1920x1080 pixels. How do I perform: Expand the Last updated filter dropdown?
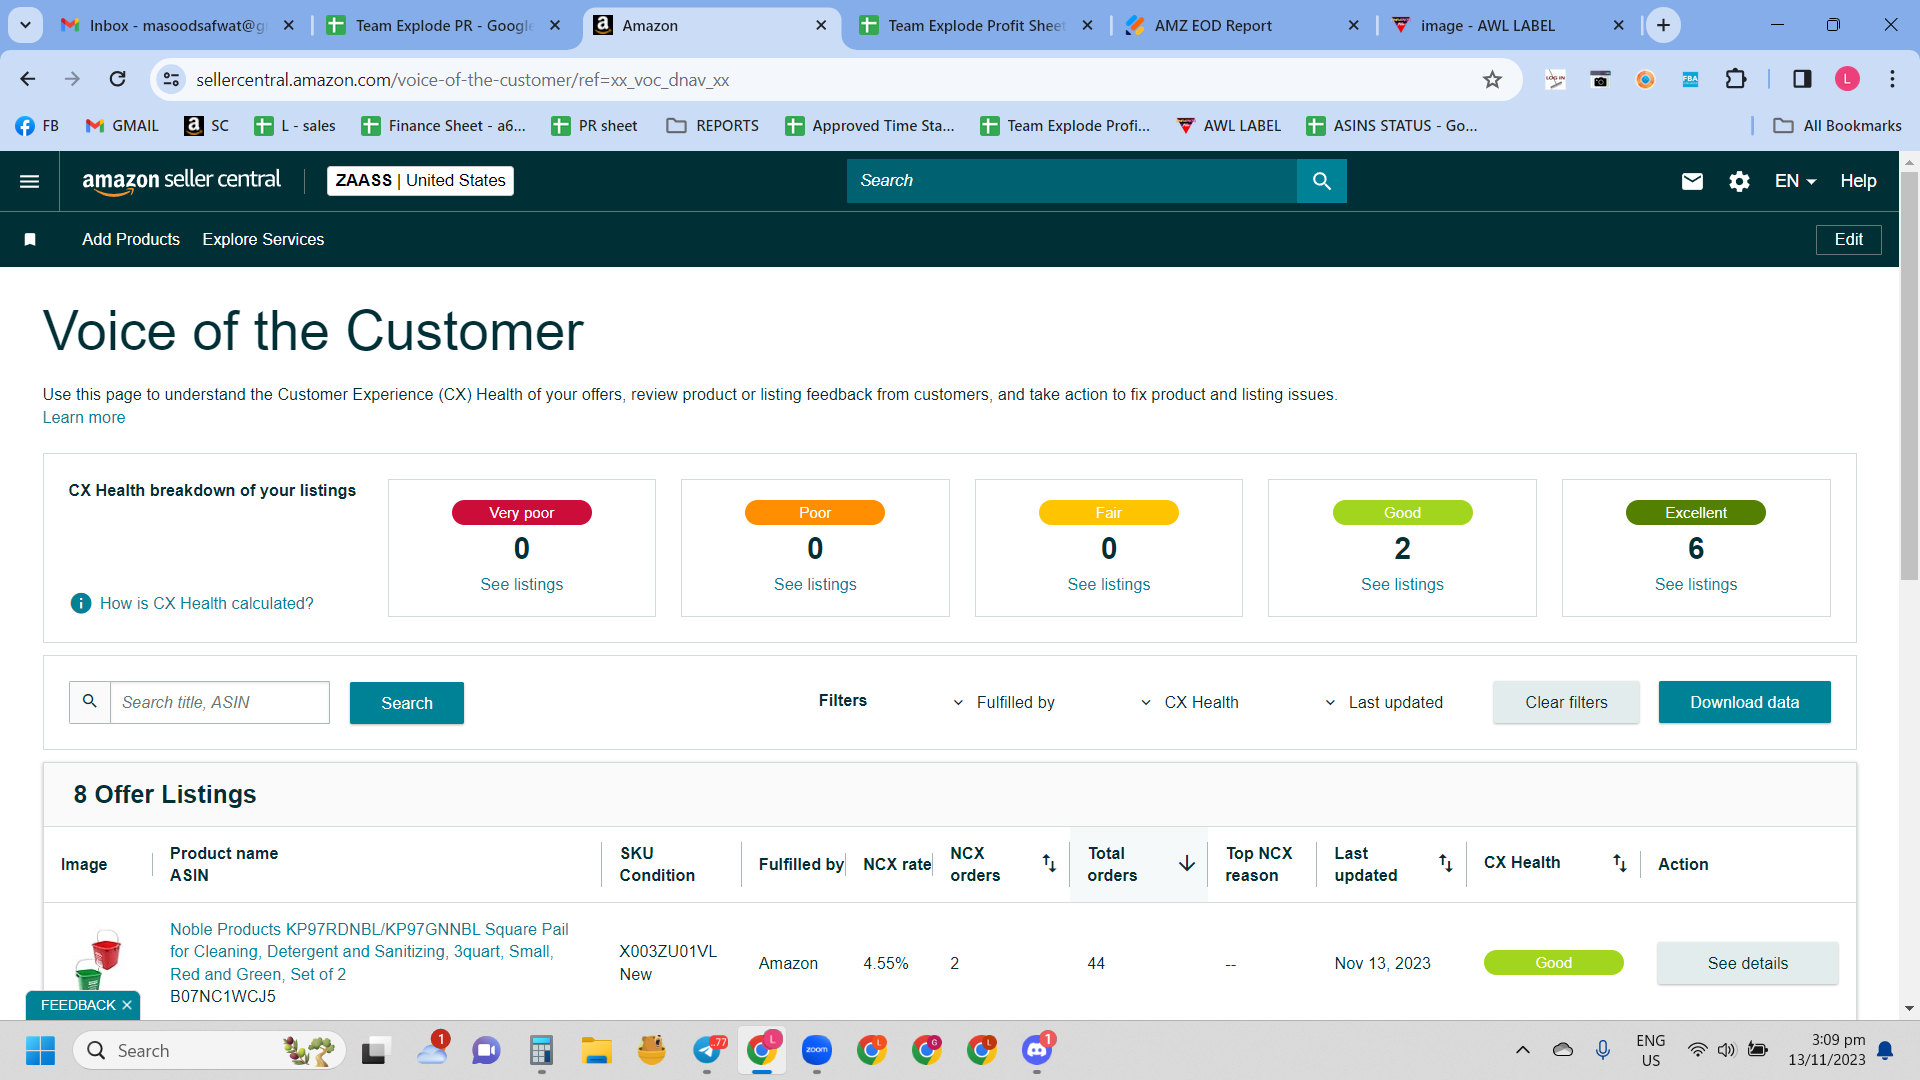pyautogui.click(x=1384, y=703)
